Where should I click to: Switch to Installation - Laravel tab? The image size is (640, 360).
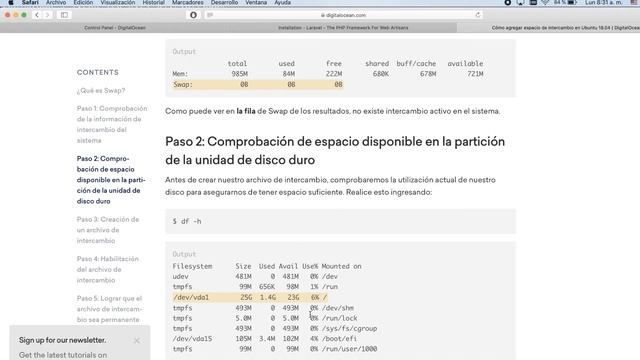pyautogui.click(x=343, y=28)
